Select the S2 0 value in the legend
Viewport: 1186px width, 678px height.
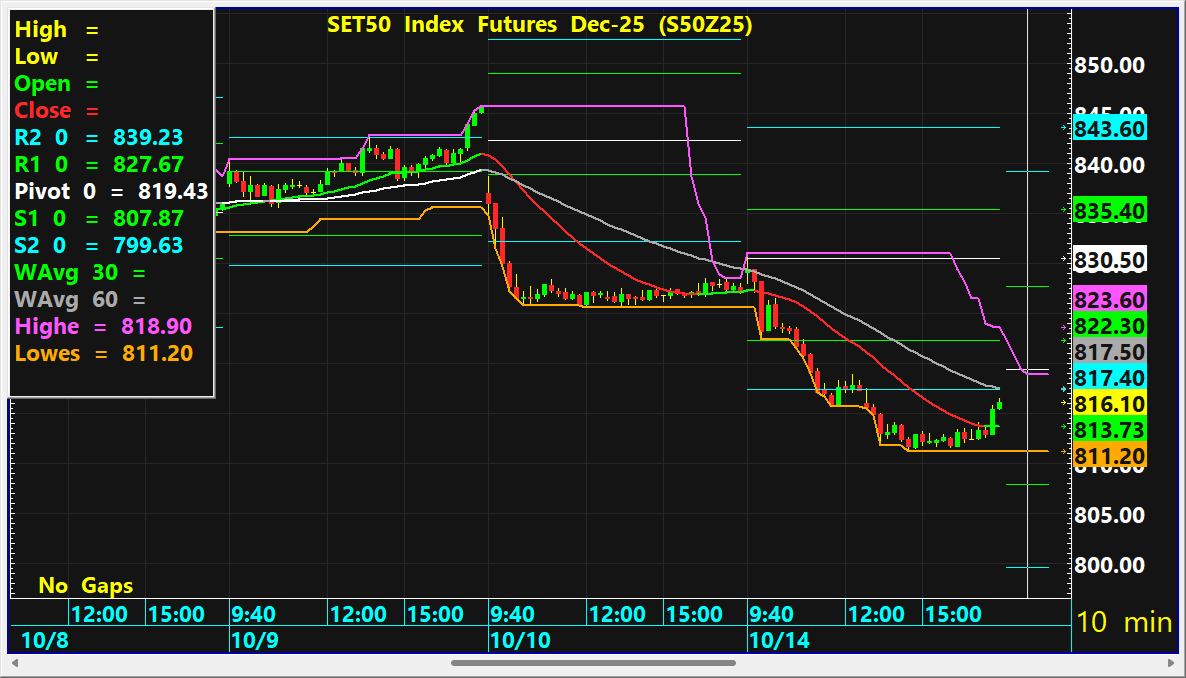(148, 245)
